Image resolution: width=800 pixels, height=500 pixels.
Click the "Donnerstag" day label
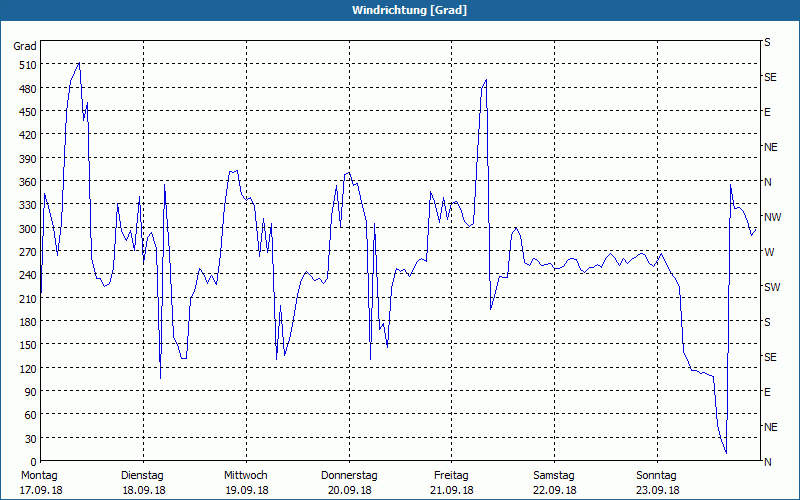(x=349, y=476)
